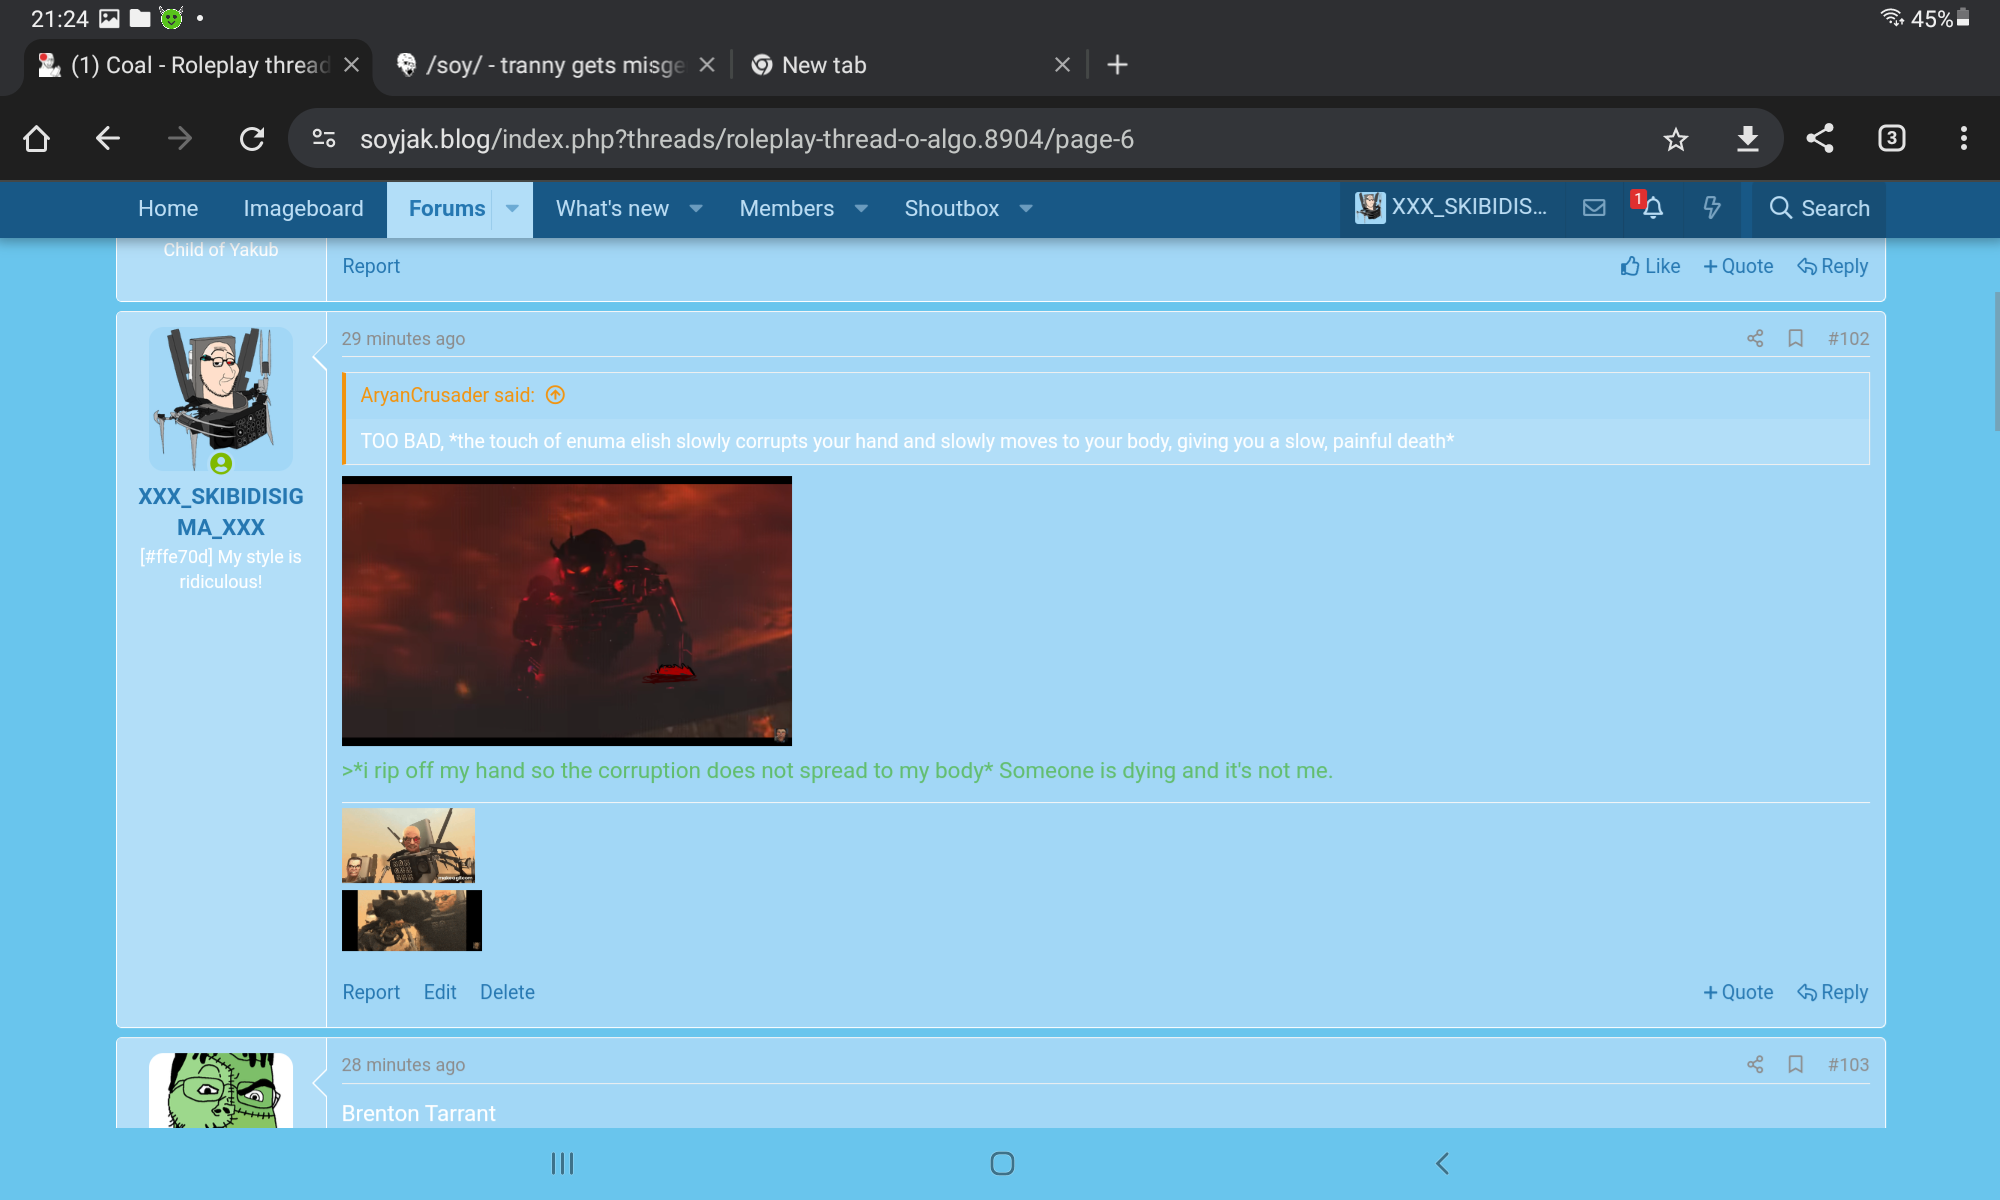
Task: Close the Coal - Roleplay thread tab
Action: pos(352,65)
